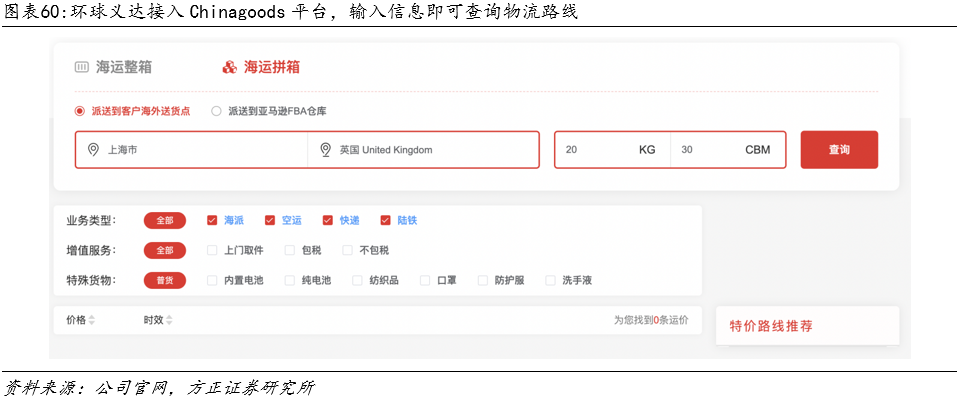
Task: Click the red 查询 search button
Action: tap(839, 149)
